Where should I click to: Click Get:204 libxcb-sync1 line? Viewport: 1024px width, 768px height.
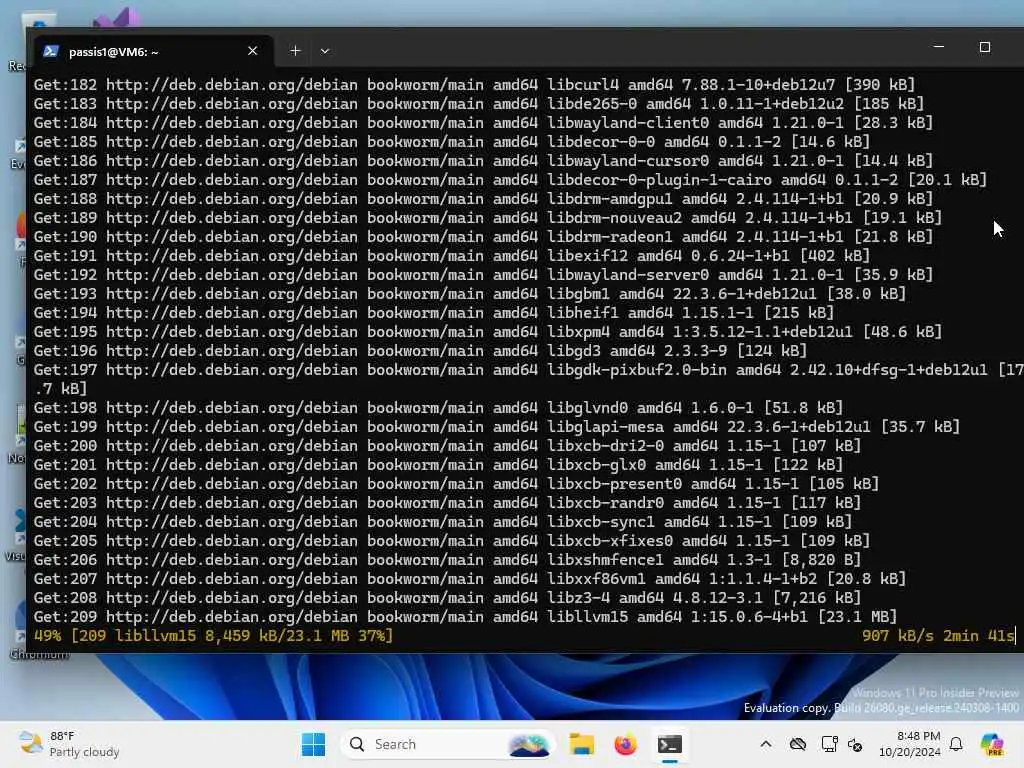(x=443, y=522)
